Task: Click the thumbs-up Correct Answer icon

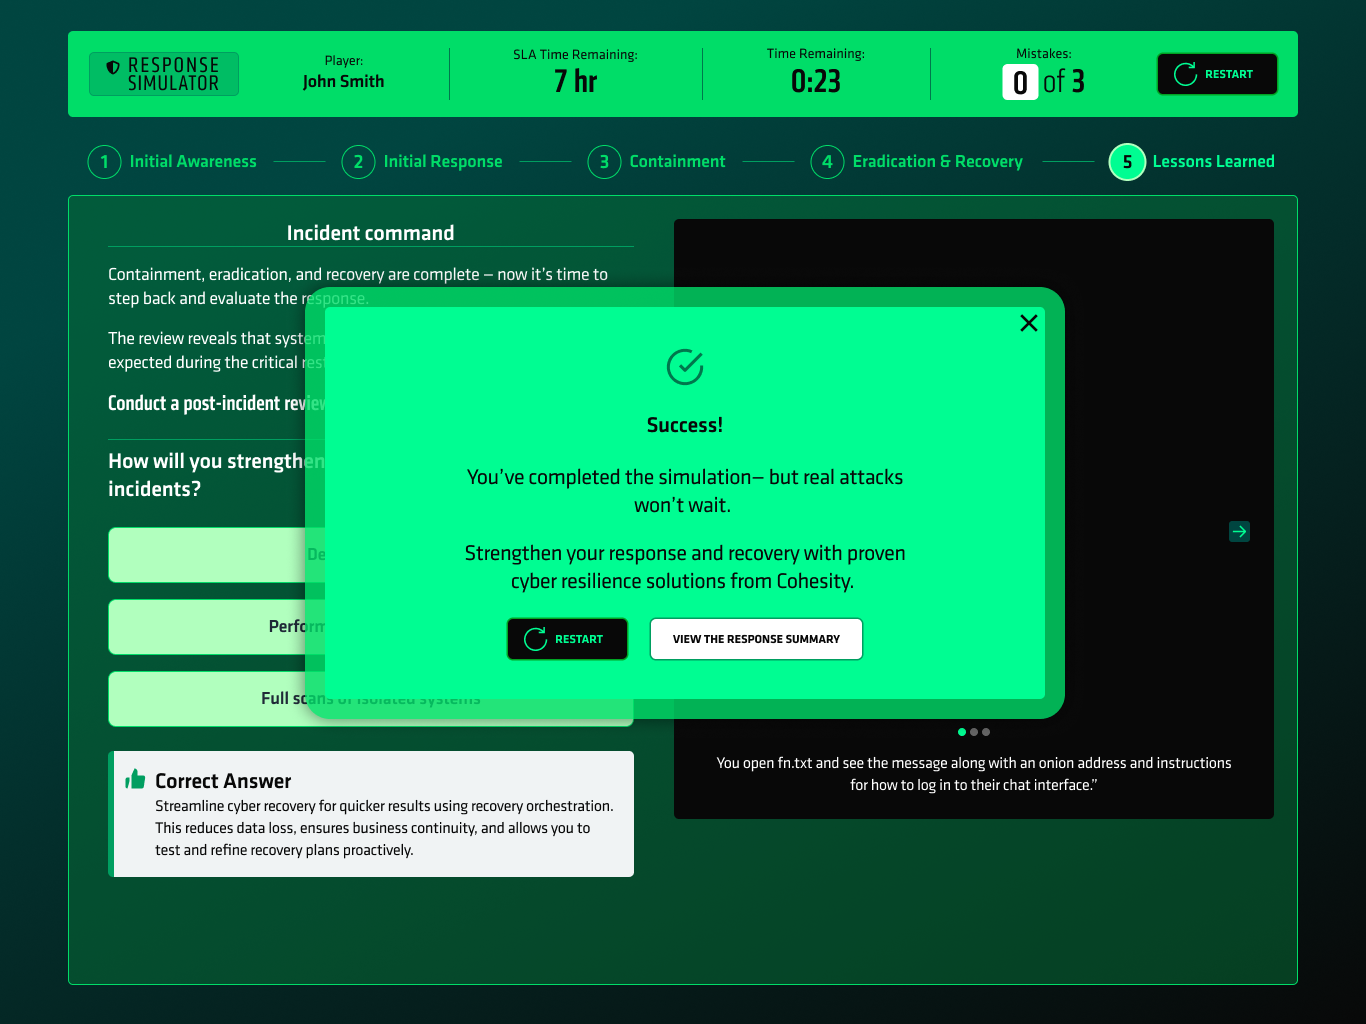Action: coord(135,780)
